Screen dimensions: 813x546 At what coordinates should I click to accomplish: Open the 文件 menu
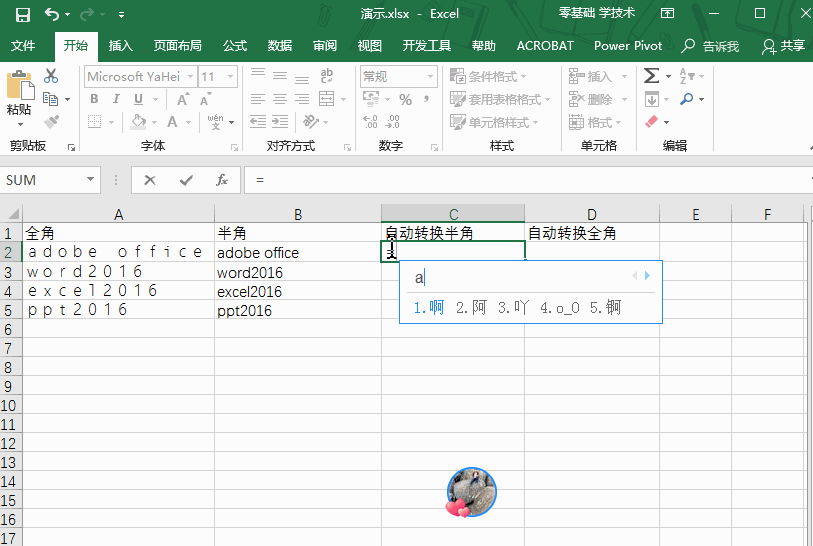point(23,46)
